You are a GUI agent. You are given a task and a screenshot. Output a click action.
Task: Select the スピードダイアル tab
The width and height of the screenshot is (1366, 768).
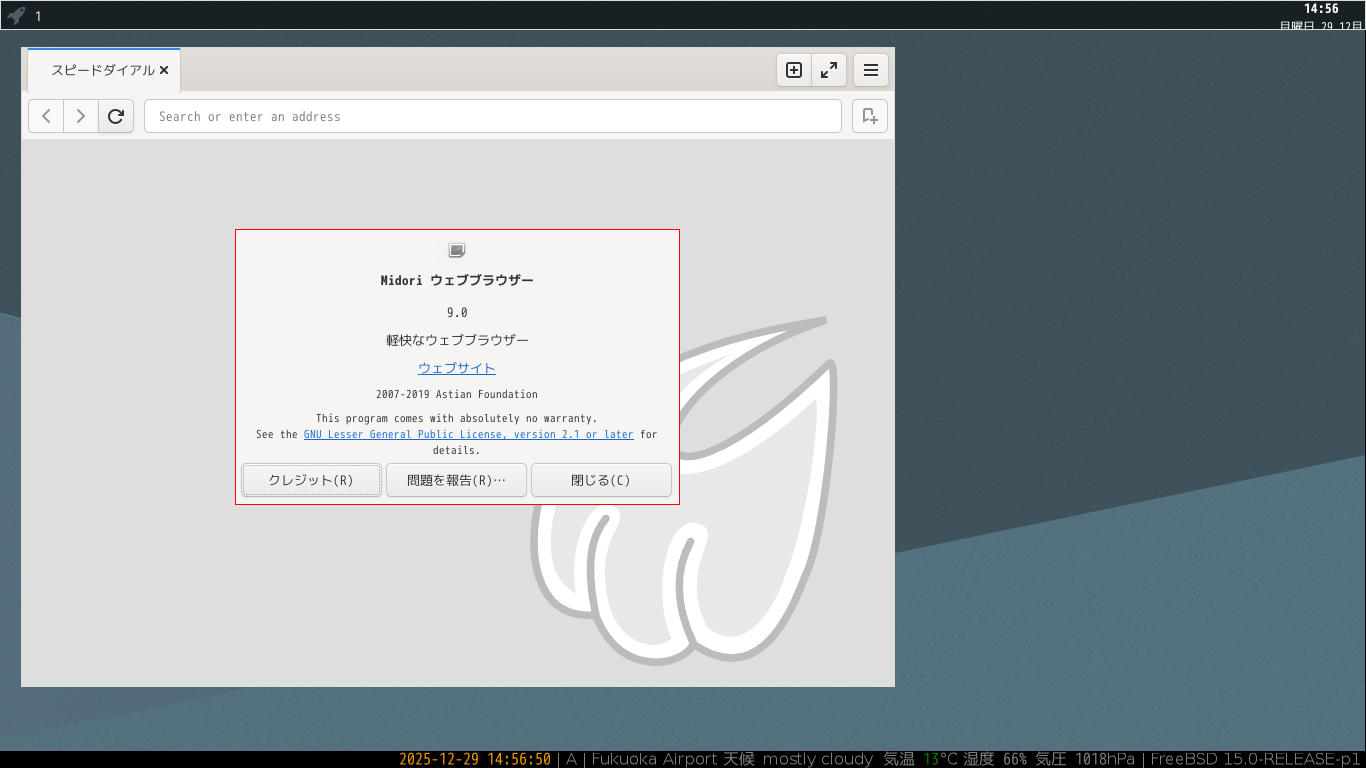[x=103, y=70]
